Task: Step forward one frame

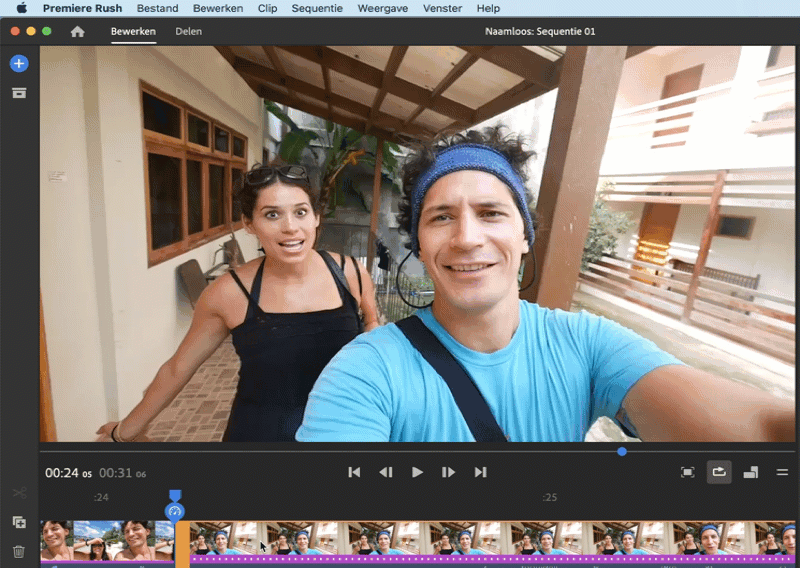Action: 449,472
